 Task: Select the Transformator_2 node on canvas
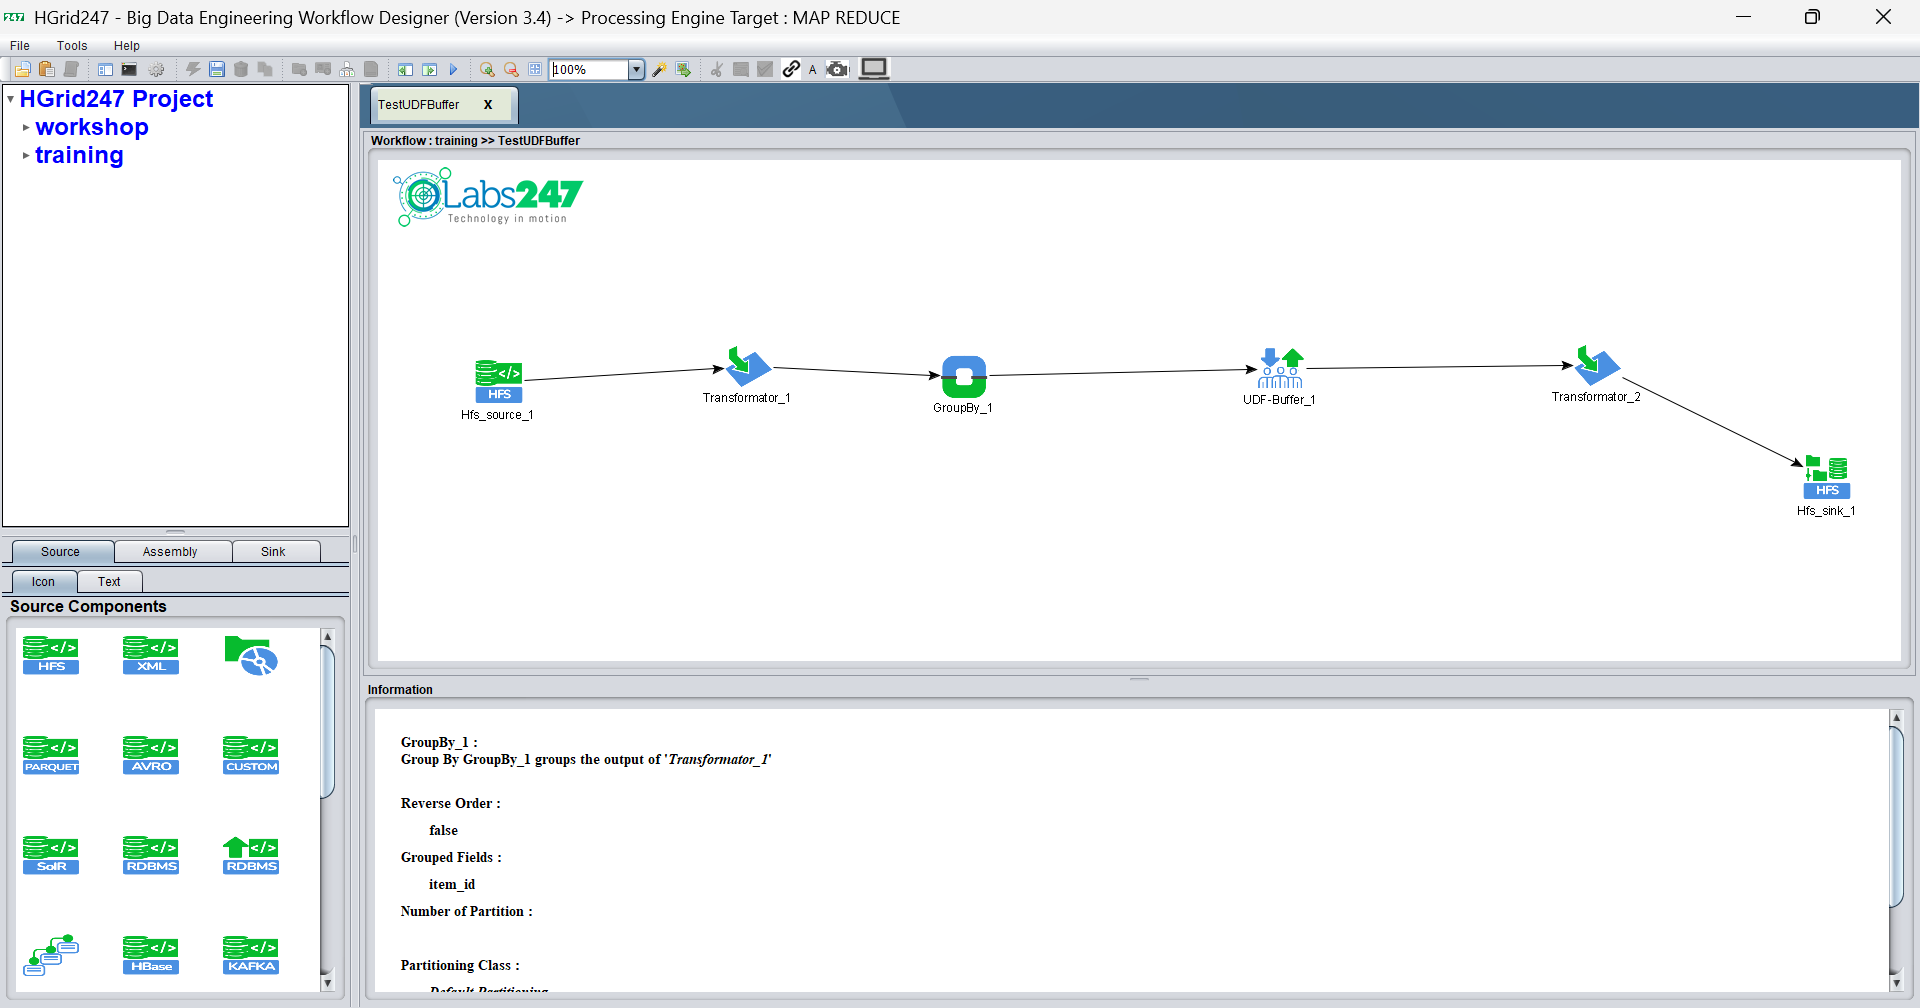coord(1597,366)
